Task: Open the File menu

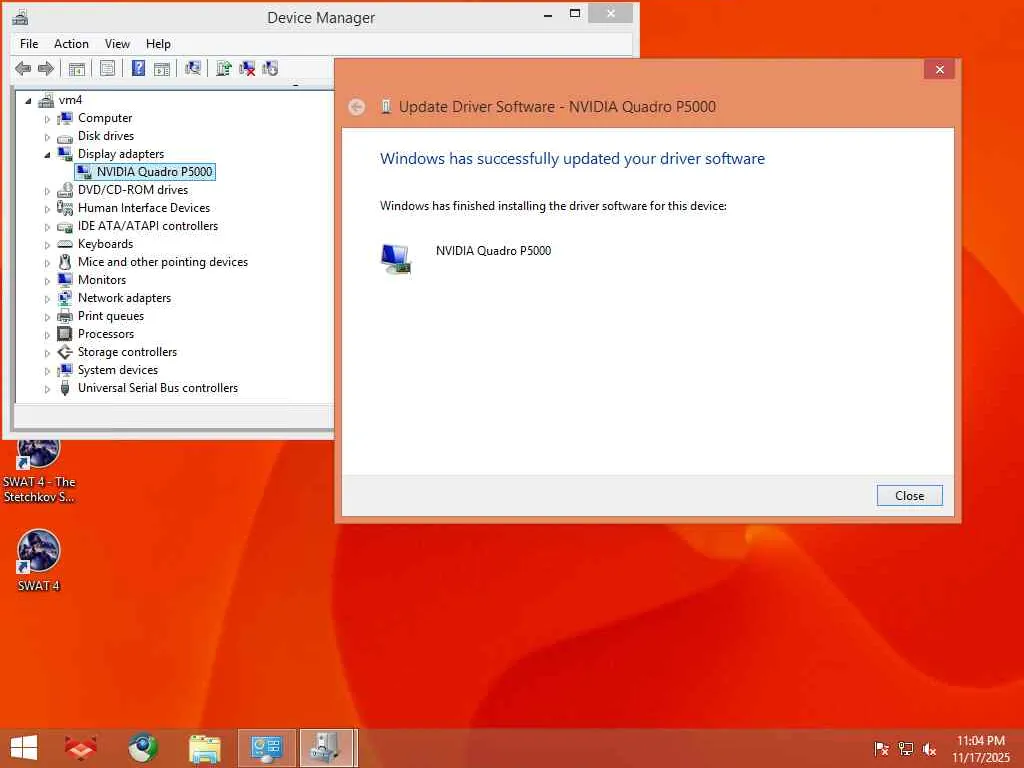Action: [x=29, y=44]
